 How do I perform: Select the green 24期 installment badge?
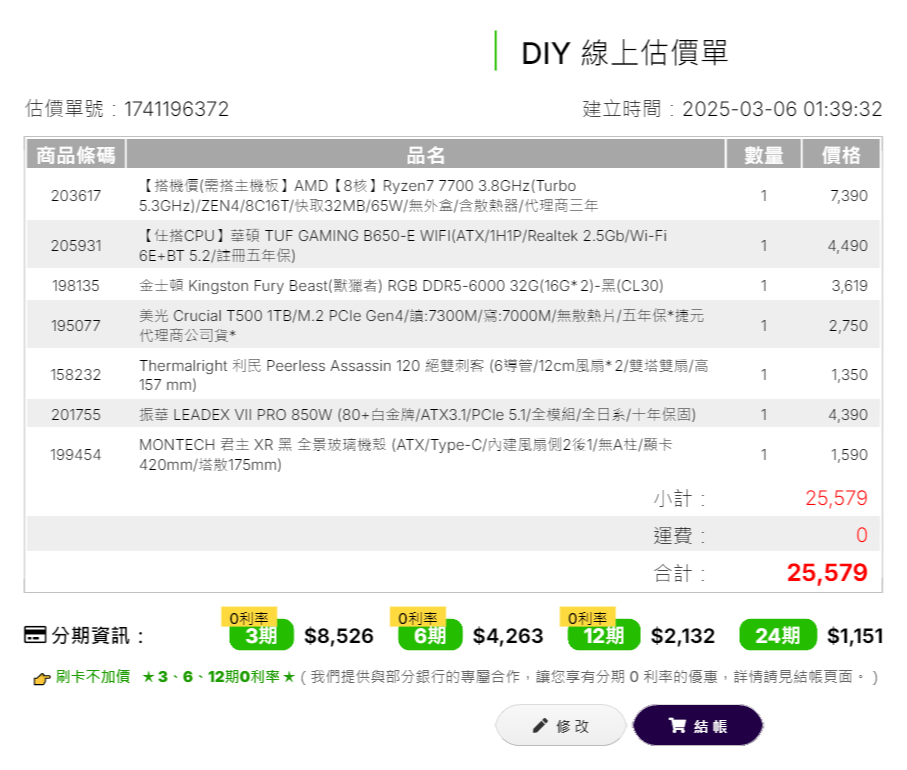[x=775, y=632]
